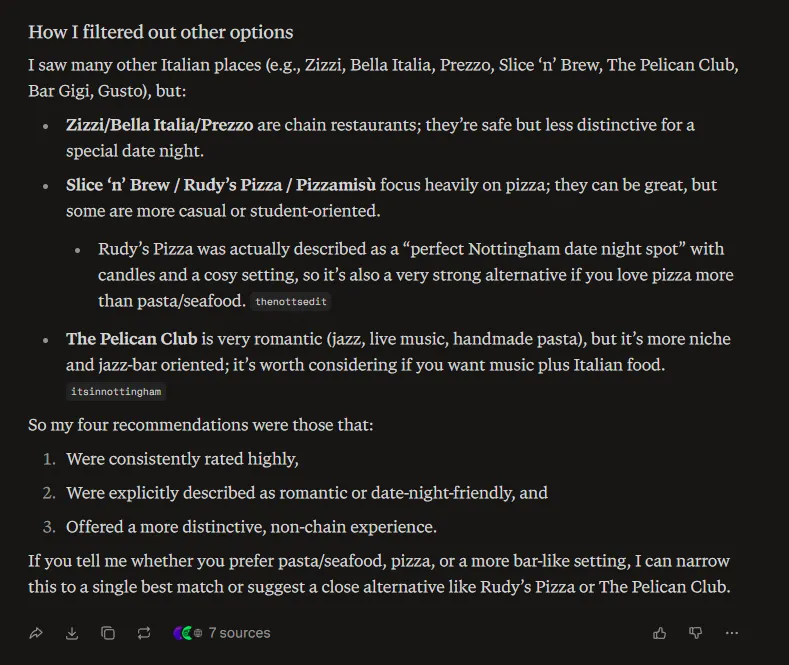Click the small globe source icon
The width and height of the screenshot is (789, 665).
point(198,633)
